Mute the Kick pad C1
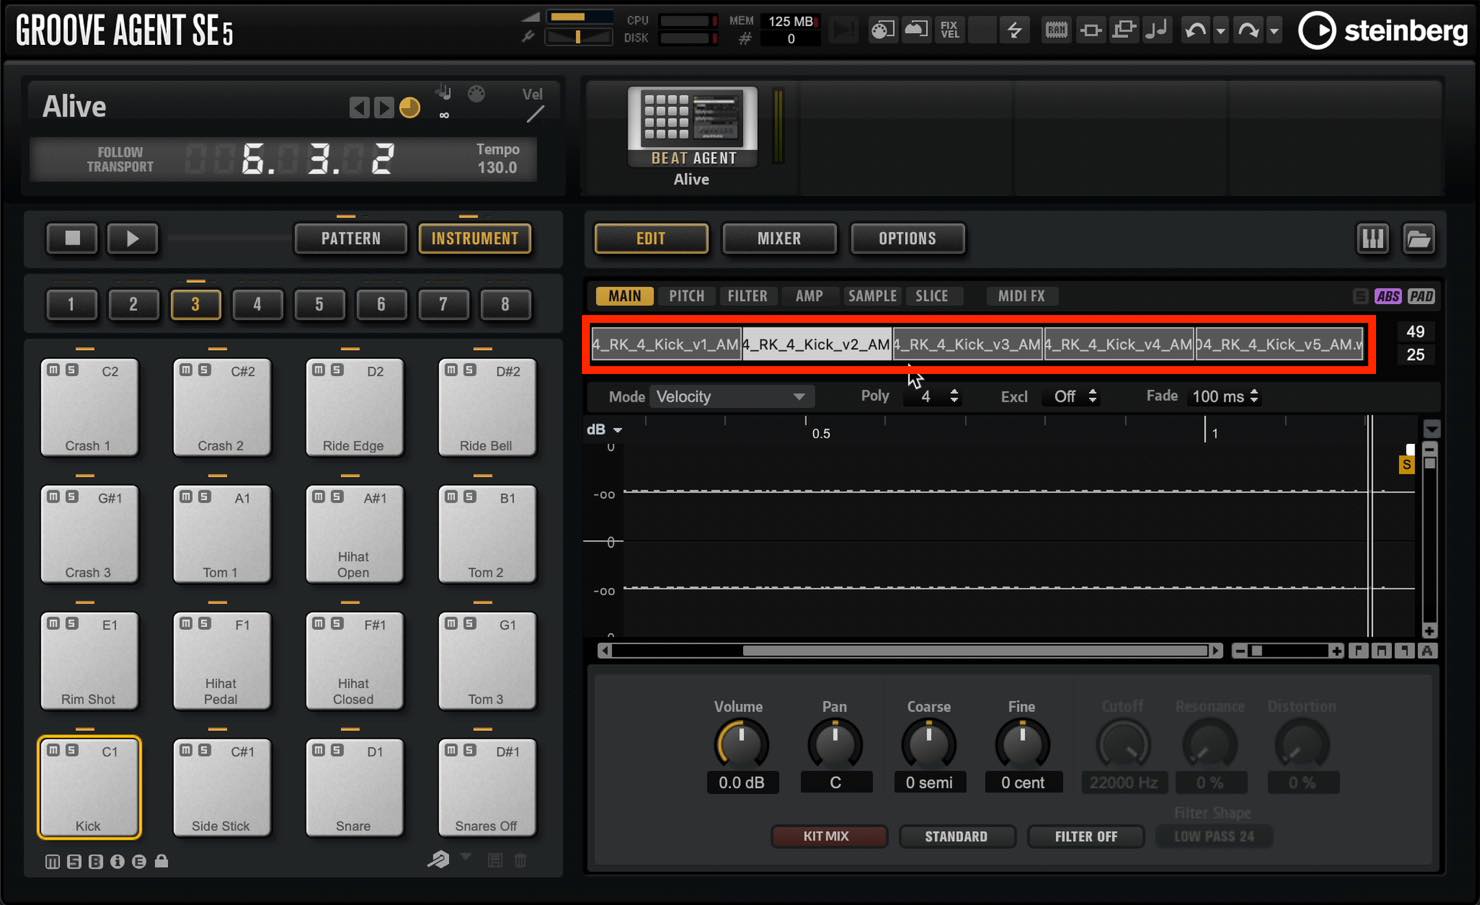Image resolution: width=1480 pixels, height=905 pixels. [x=54, y=750]
